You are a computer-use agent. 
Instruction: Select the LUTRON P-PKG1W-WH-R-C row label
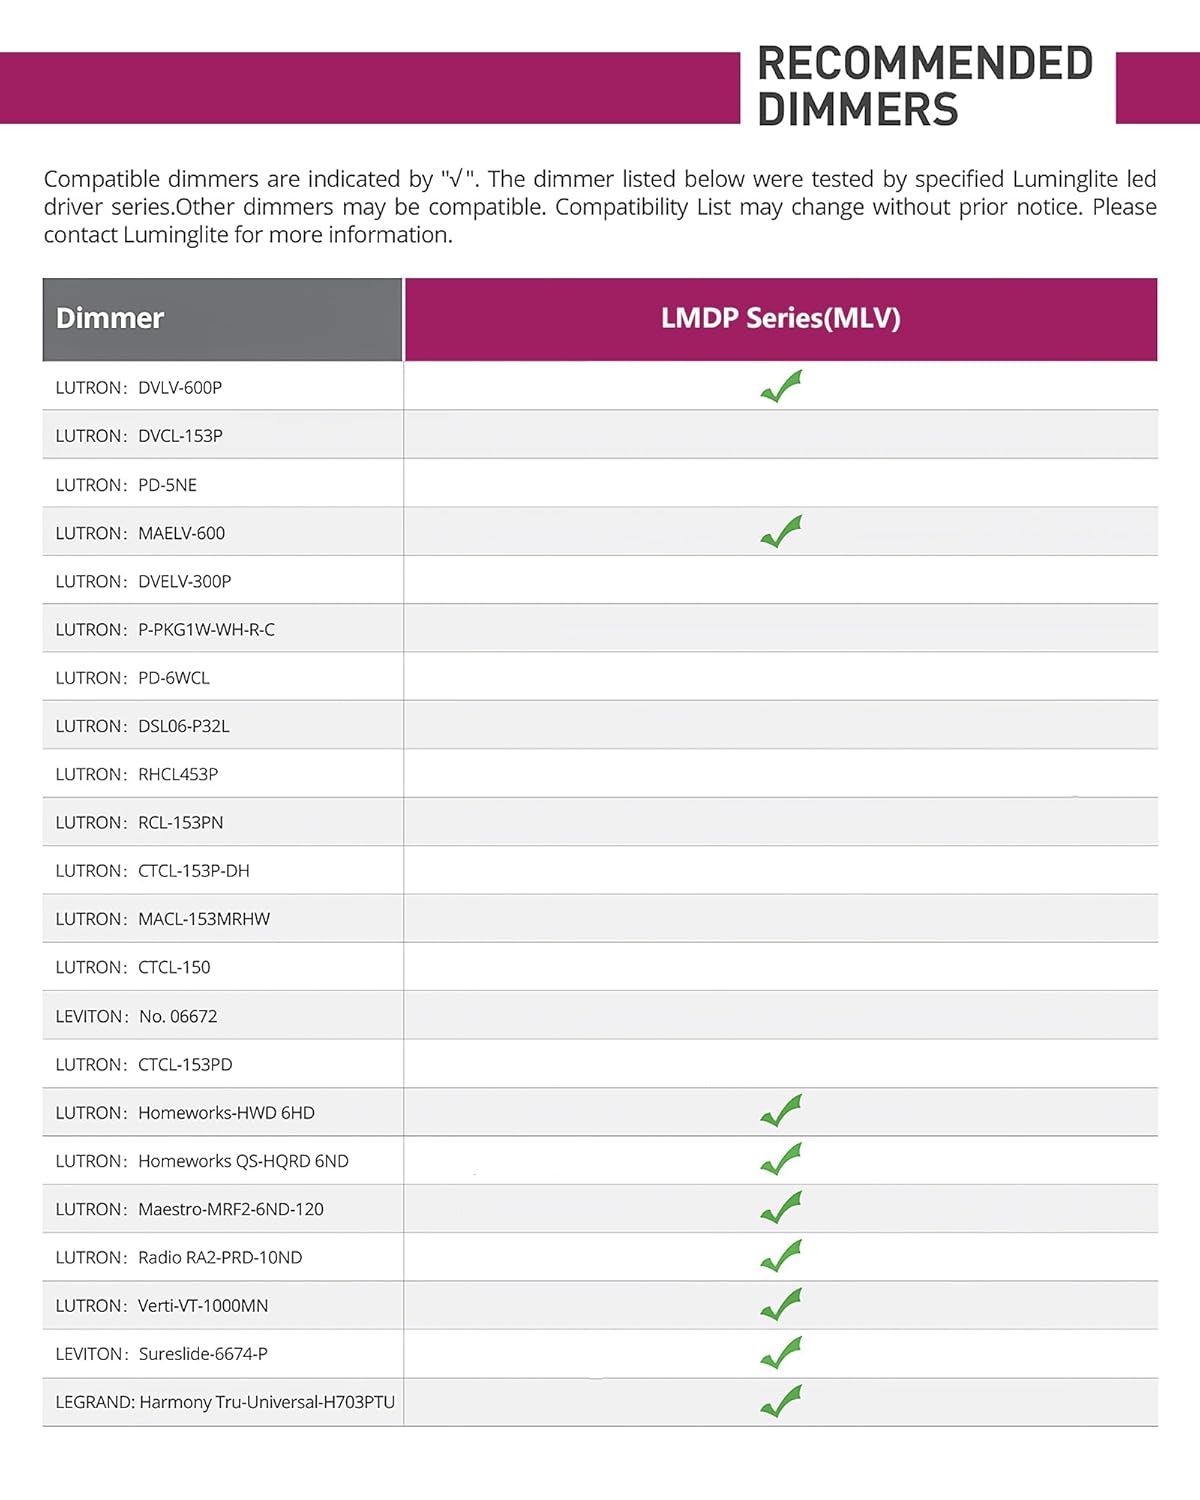click(165, 630)
